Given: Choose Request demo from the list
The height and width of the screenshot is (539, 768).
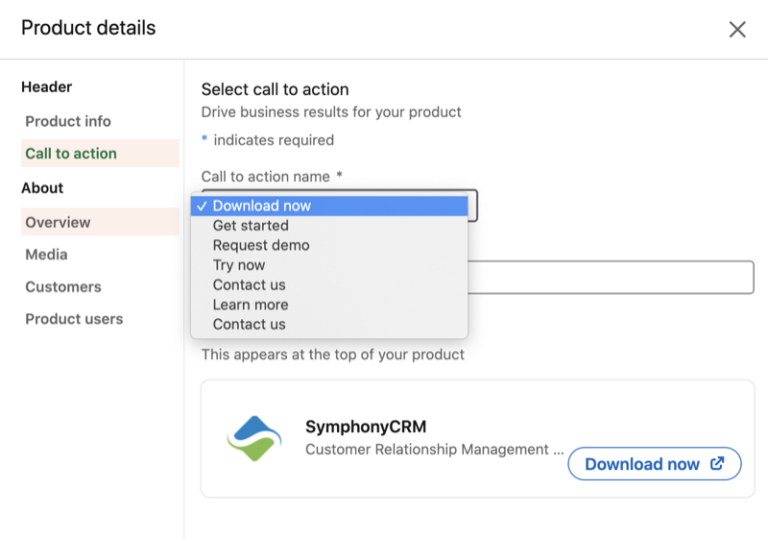Looking at the screenshot, I should point(261,245).
